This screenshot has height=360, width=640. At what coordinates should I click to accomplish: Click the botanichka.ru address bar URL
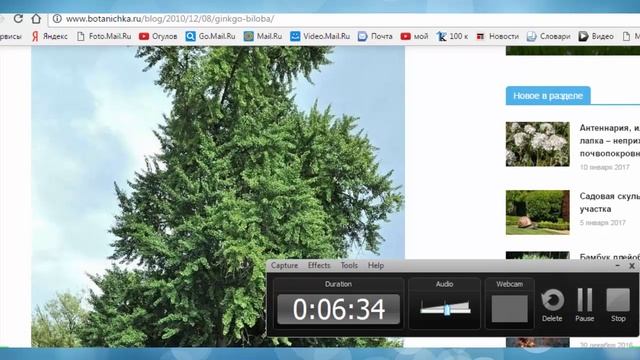tap(170, 19)
